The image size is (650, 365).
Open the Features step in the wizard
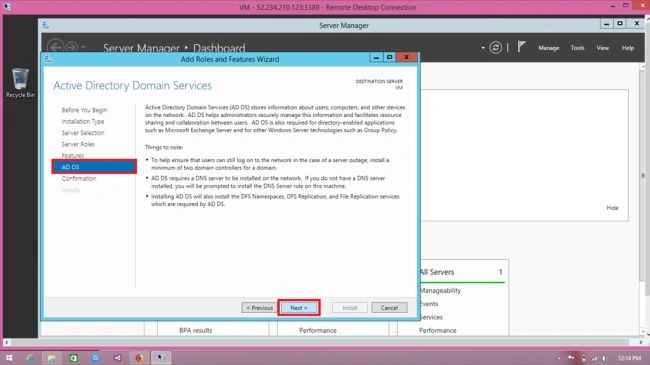pos(73,156)
